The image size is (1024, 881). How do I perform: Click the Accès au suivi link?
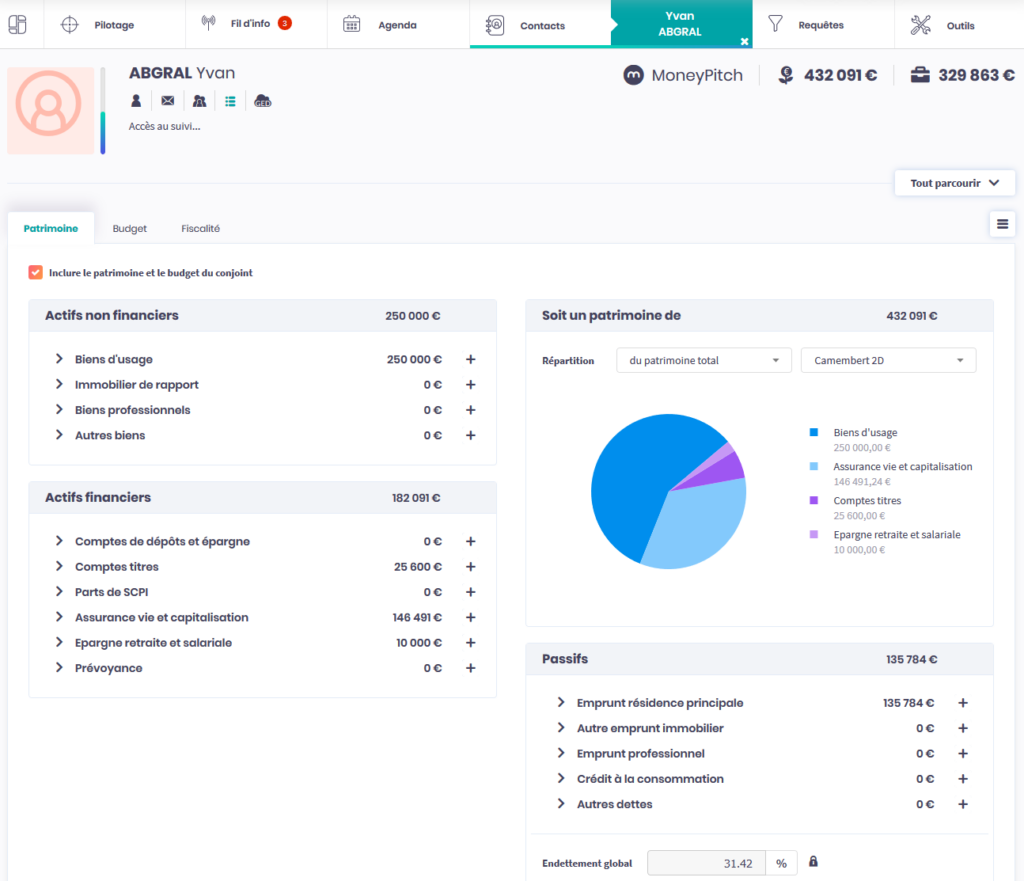165,127
